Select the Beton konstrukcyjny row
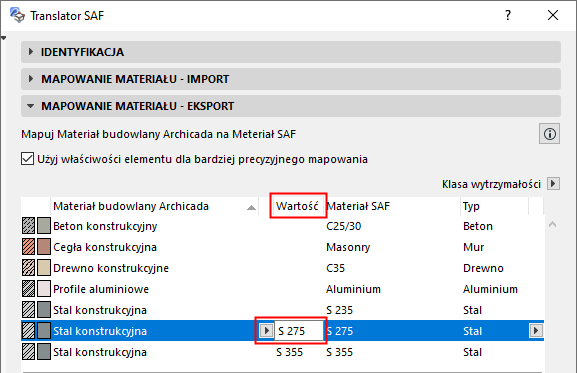The width and height of the screenshot is (577, 373). 282,226
